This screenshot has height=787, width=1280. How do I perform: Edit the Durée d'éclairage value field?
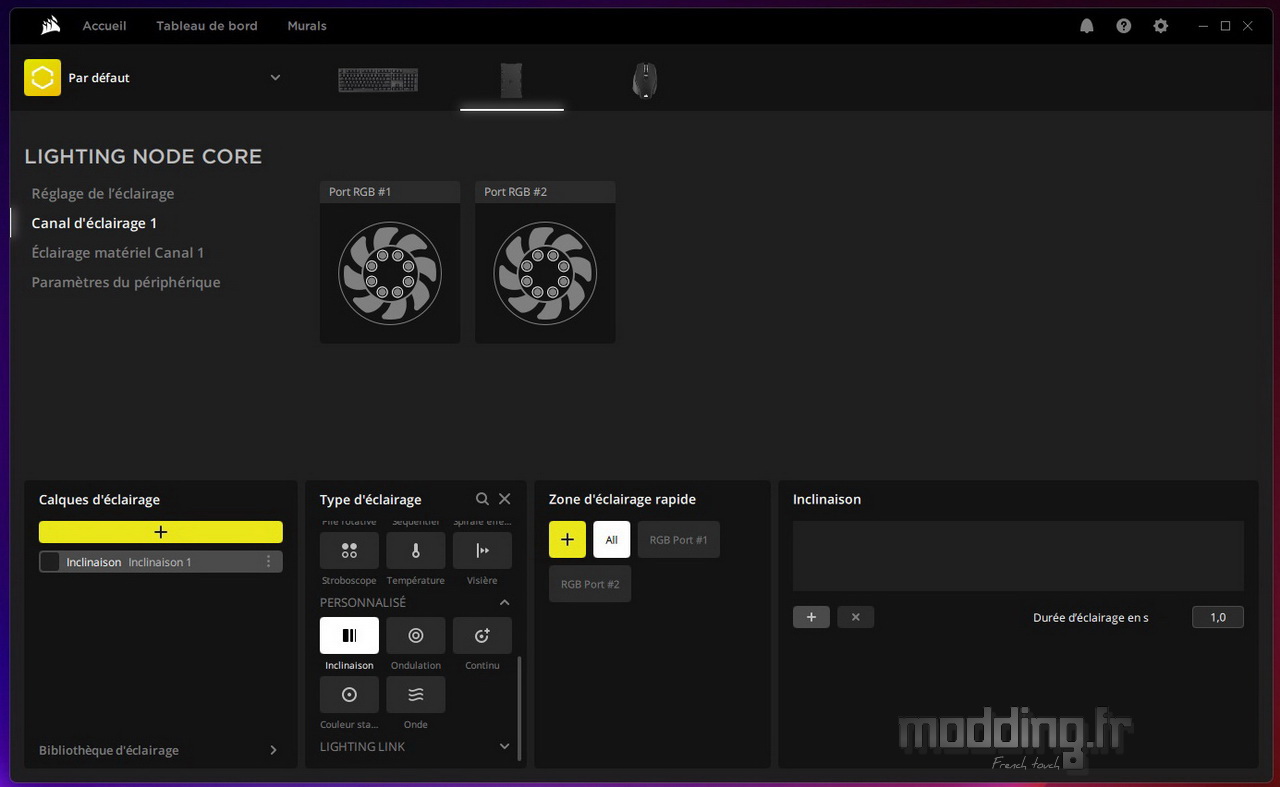coord(1218,617)
